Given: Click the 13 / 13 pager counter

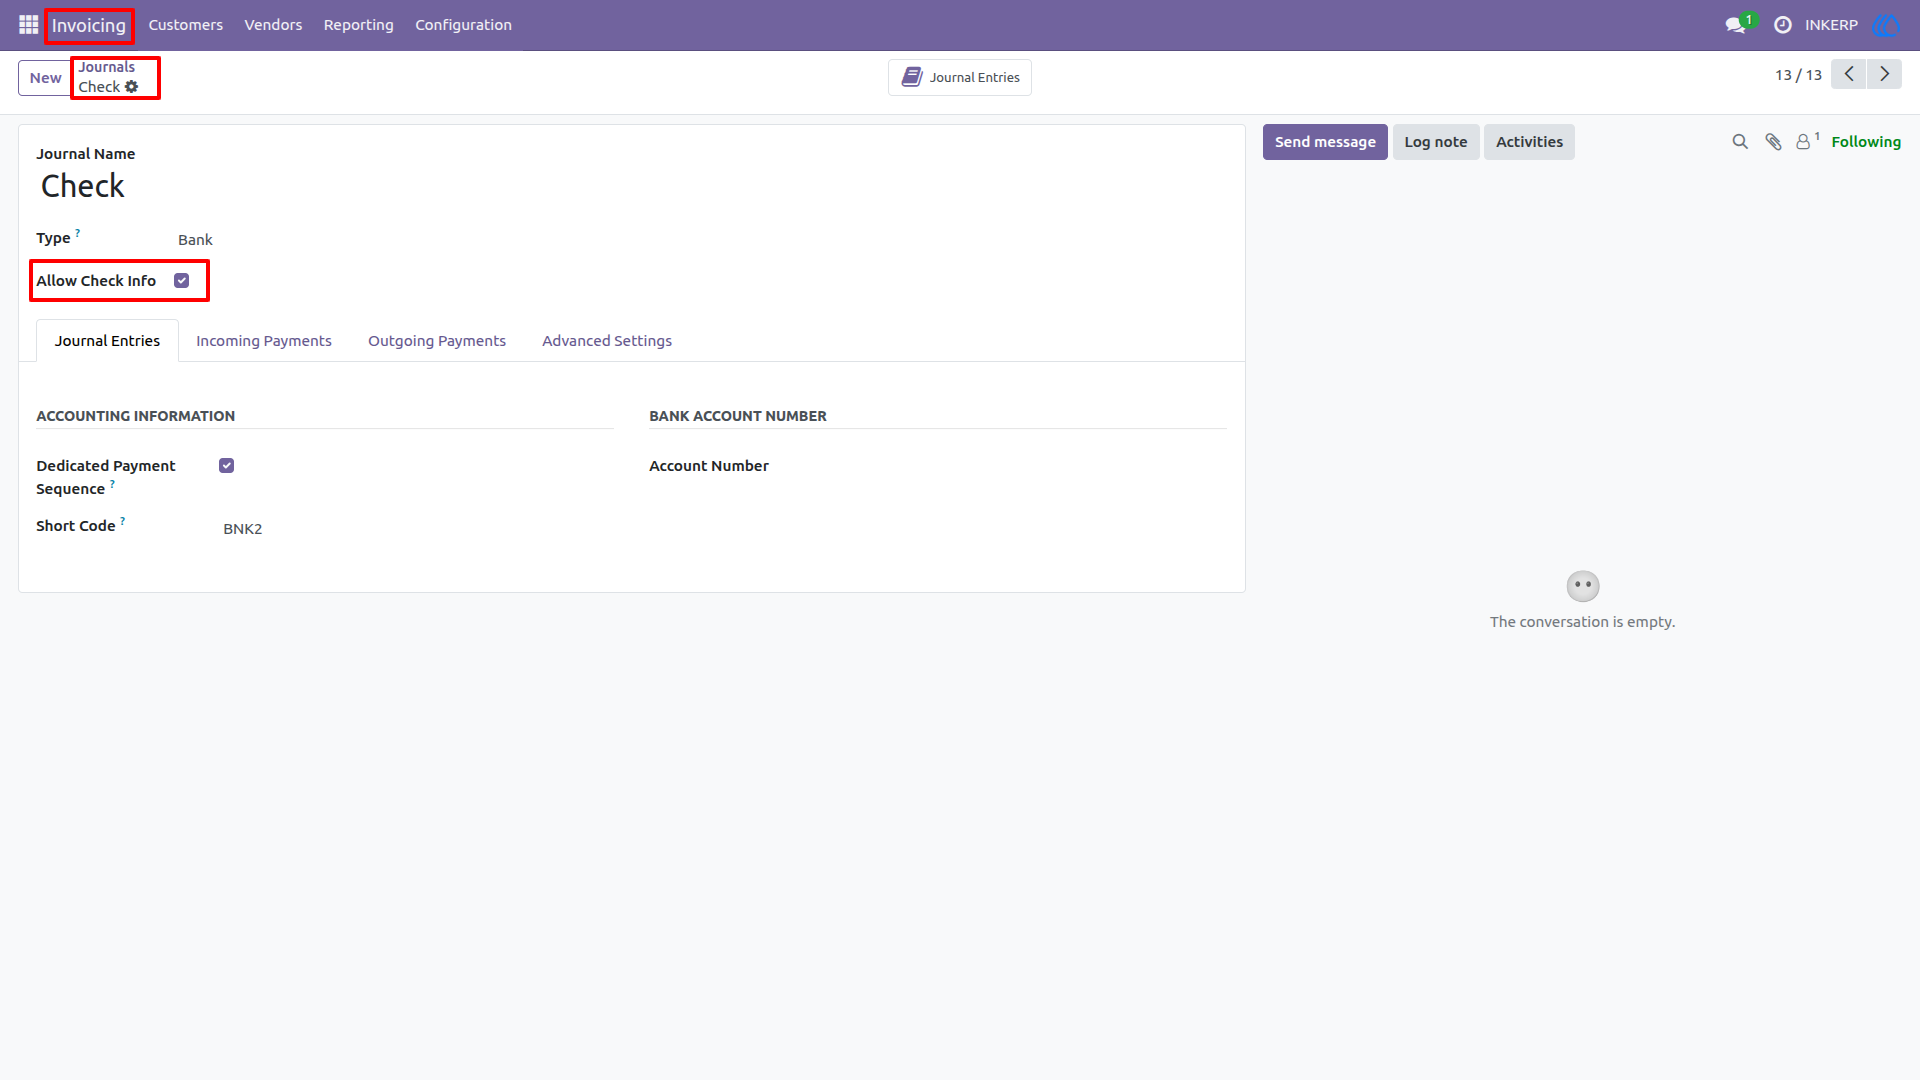Looking at the screenshot, I should pyautogui.click(x=1798, y=75).
